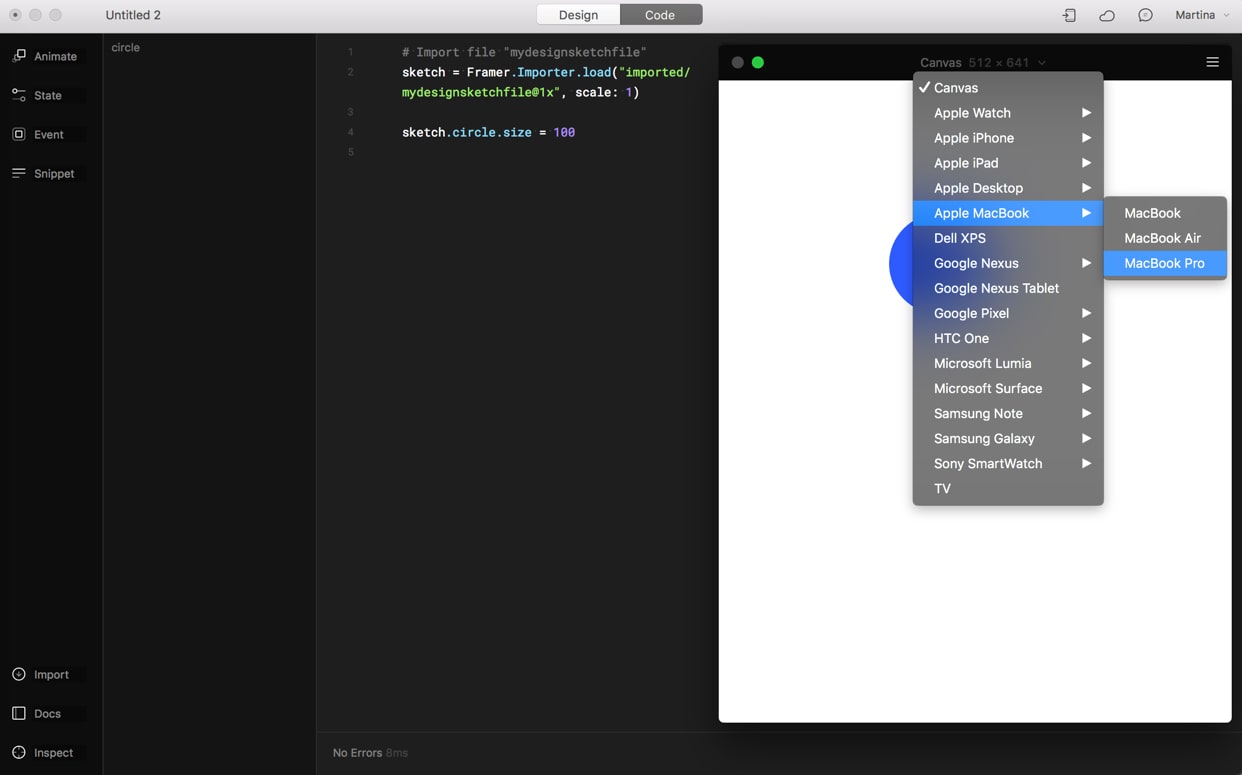Screen dimensions: 1242x775
Task: Click the 'No Errors' status text
Action: 358,752
